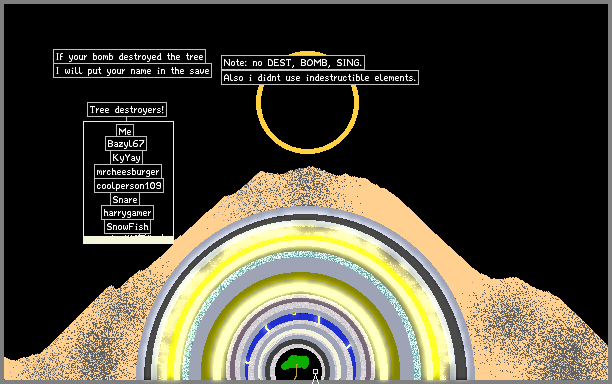The image size is (612, 384).
Task: Choose the 'coolperson109' name sign
Action: click(x=129, y=186)
